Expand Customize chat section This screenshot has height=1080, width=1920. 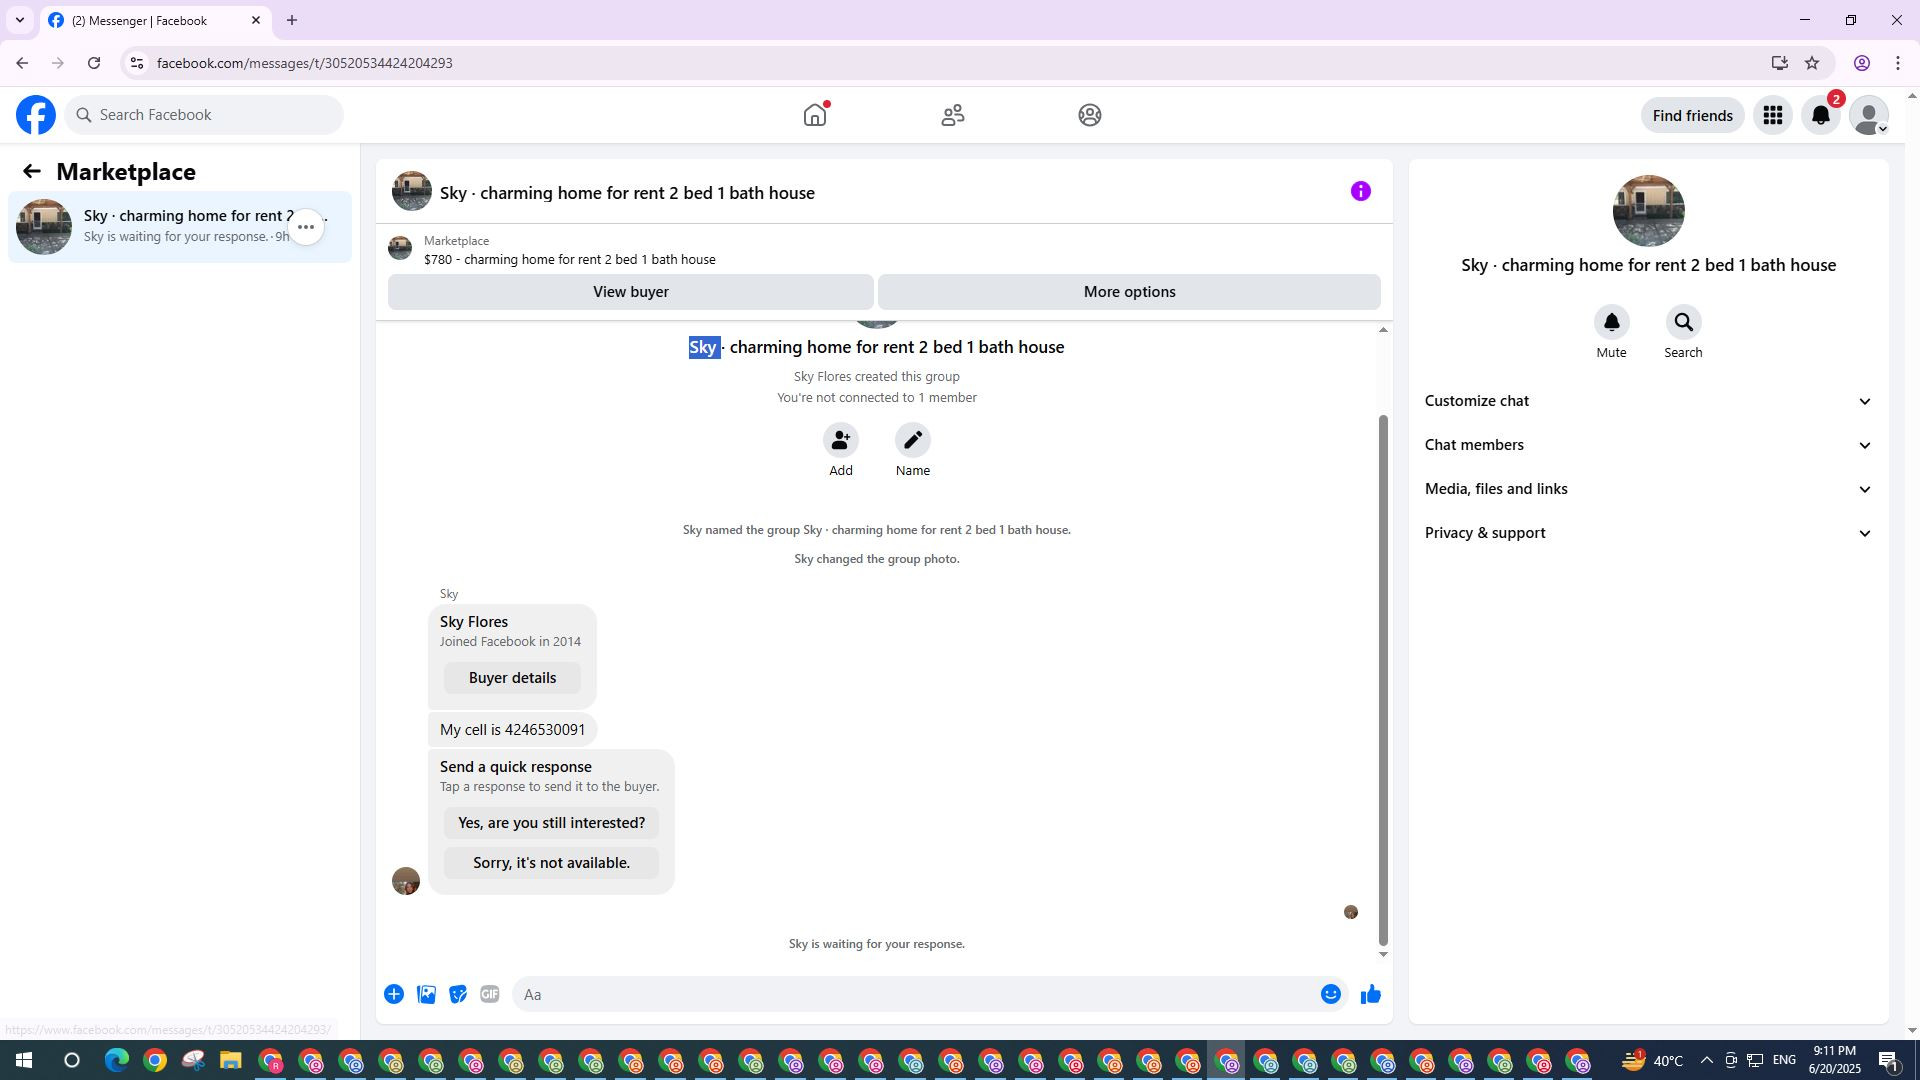[1647, 401]
